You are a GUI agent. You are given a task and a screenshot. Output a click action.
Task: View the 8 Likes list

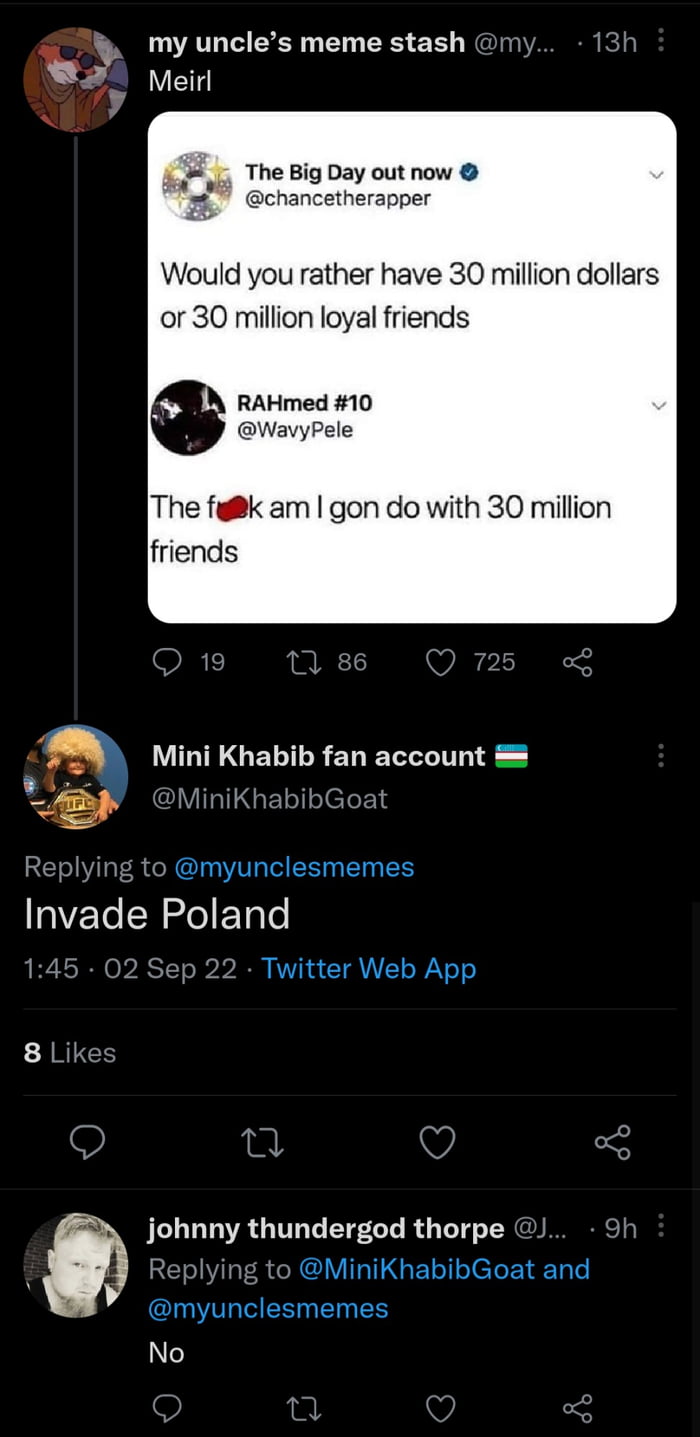coord(69,1052)
